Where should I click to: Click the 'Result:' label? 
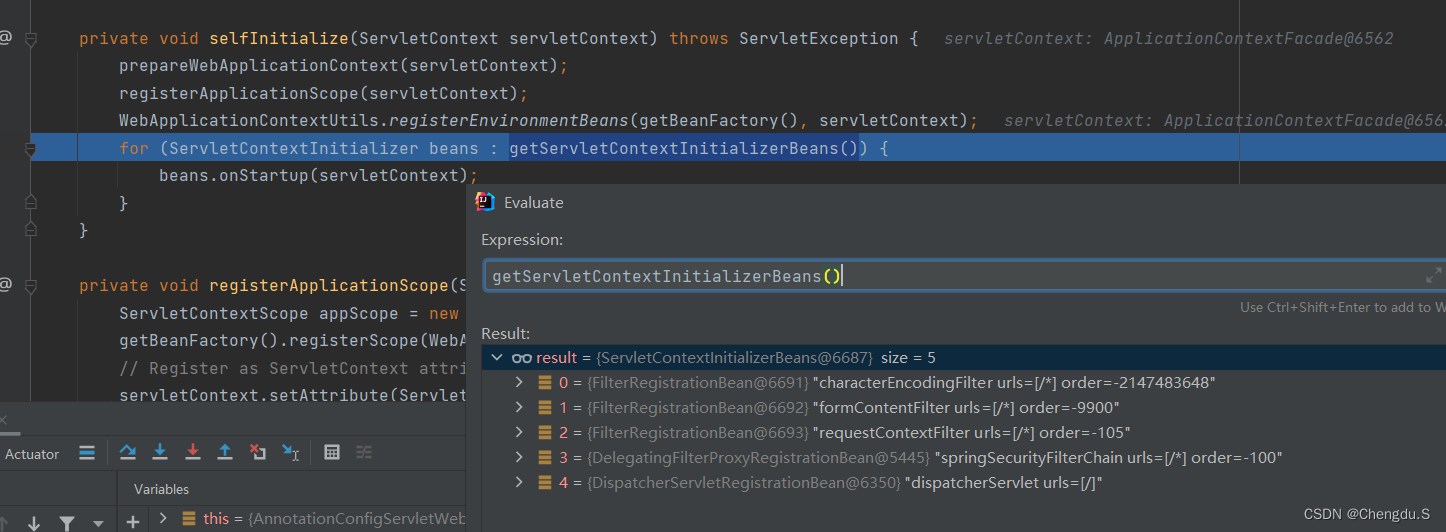click(x=505, y=333)
